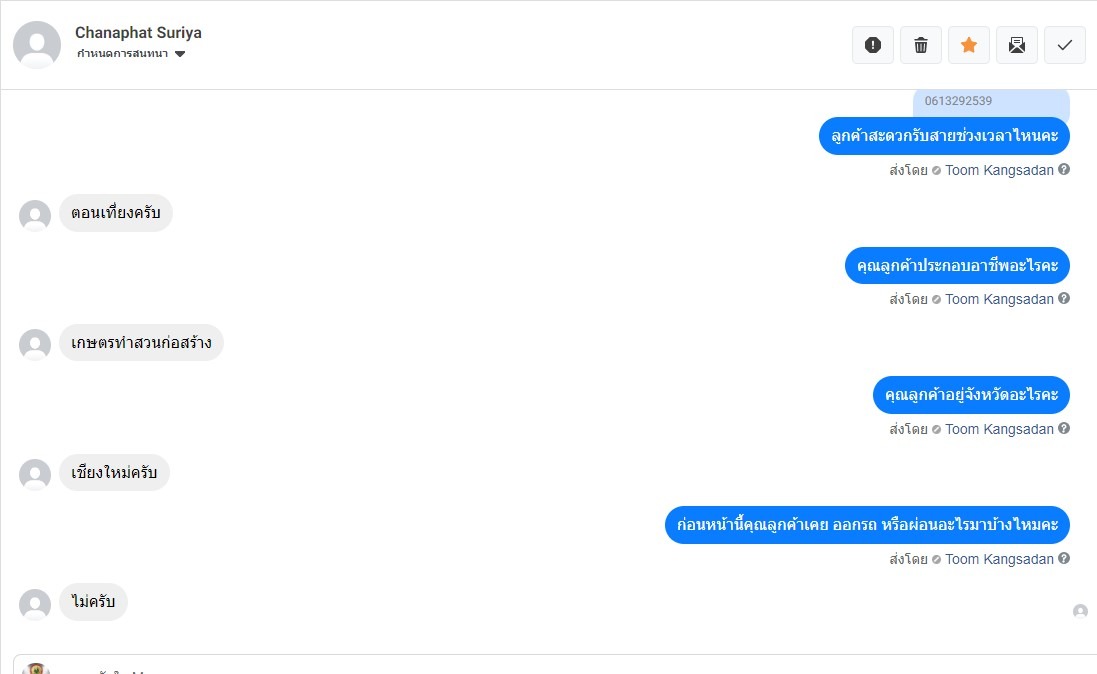Click the blue ลูกค้าสะดวกรับสายช่วงเวลาไหนคะ message
The height and width of the screenshot is (674, 1097).
click(x=944, y=136)
